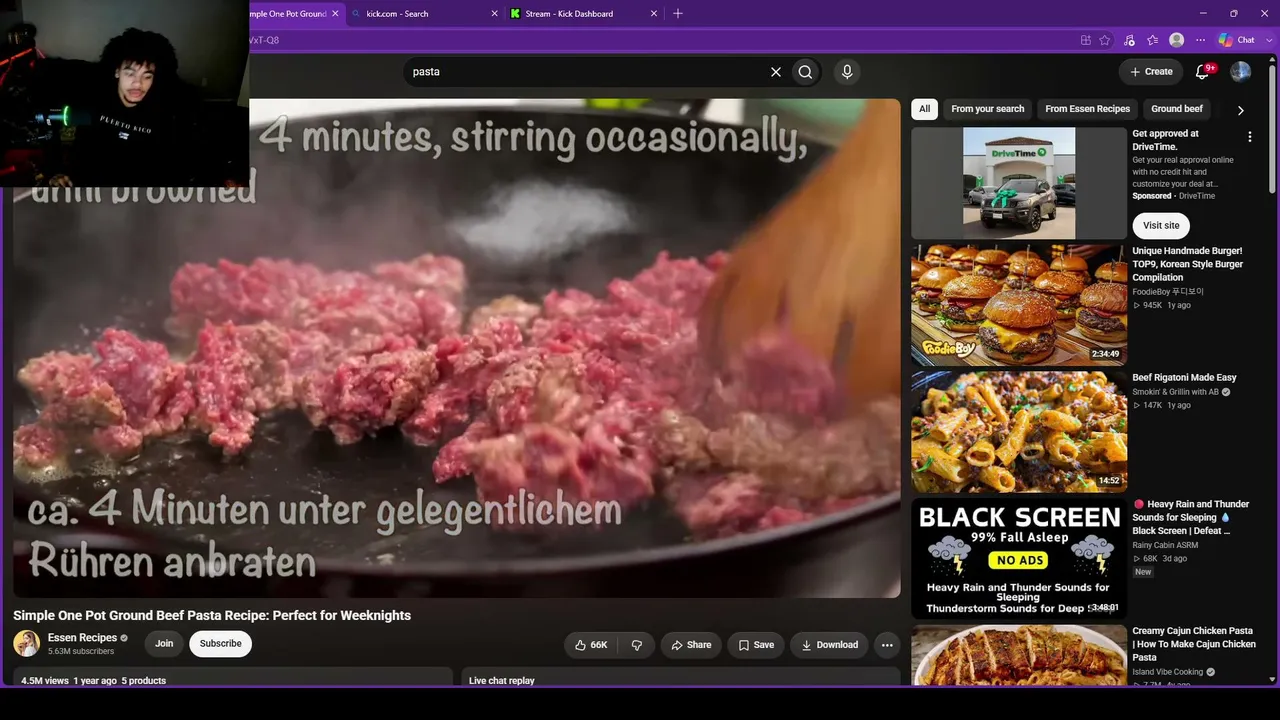Screen dimensions: 1280x720
Task: Open the Copilot Chat button
Action: [x=1236, y=40]
